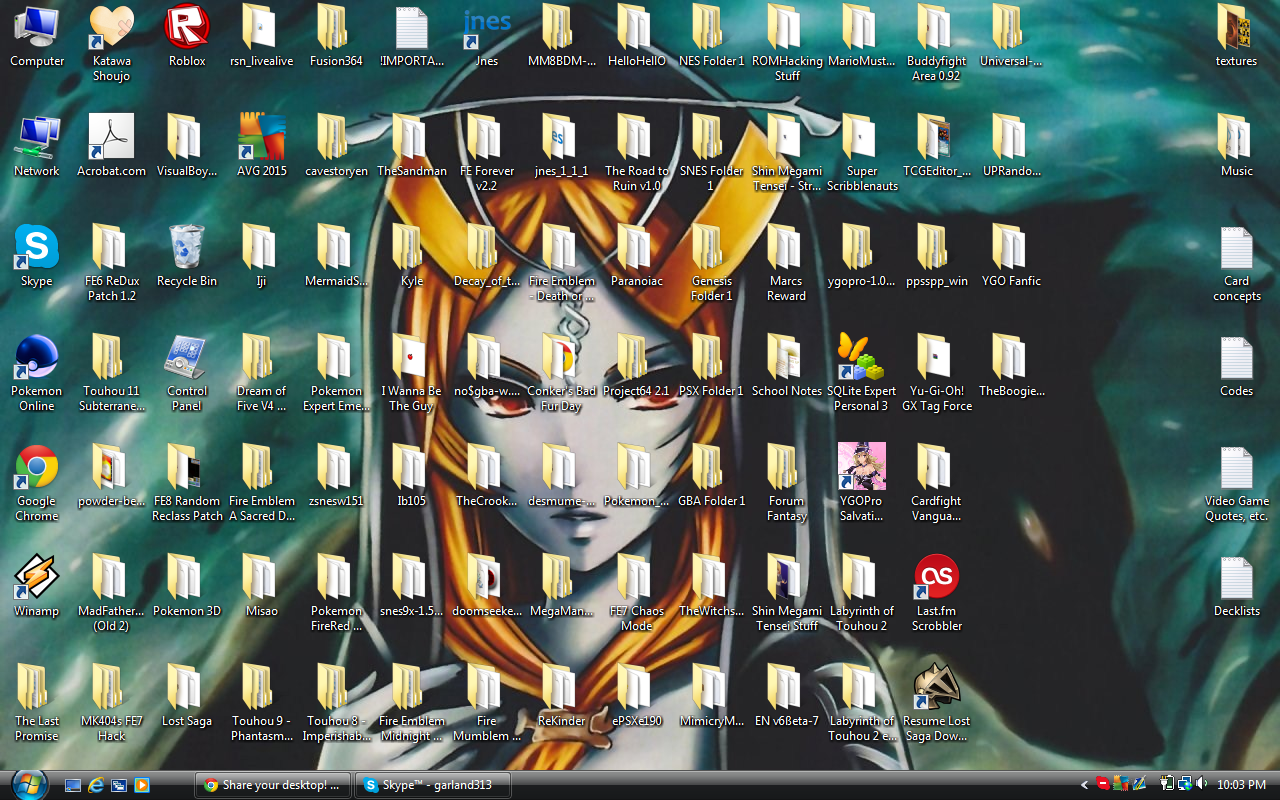This screenshot has width=1280, height=800.
Task: Expand hidden system tray icons with the chevron
Action: pyautogui.click(x=1085, y=784)
